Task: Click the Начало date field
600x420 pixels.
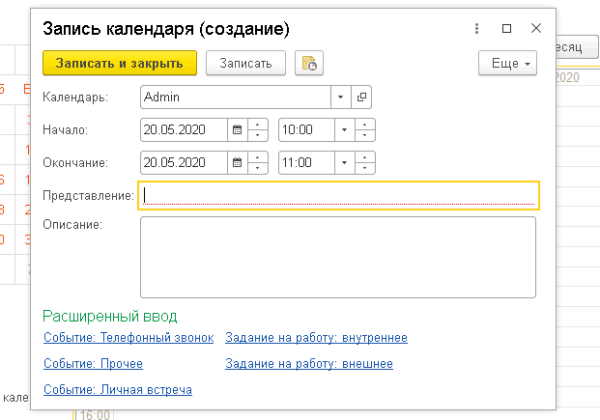Action: 184,130
